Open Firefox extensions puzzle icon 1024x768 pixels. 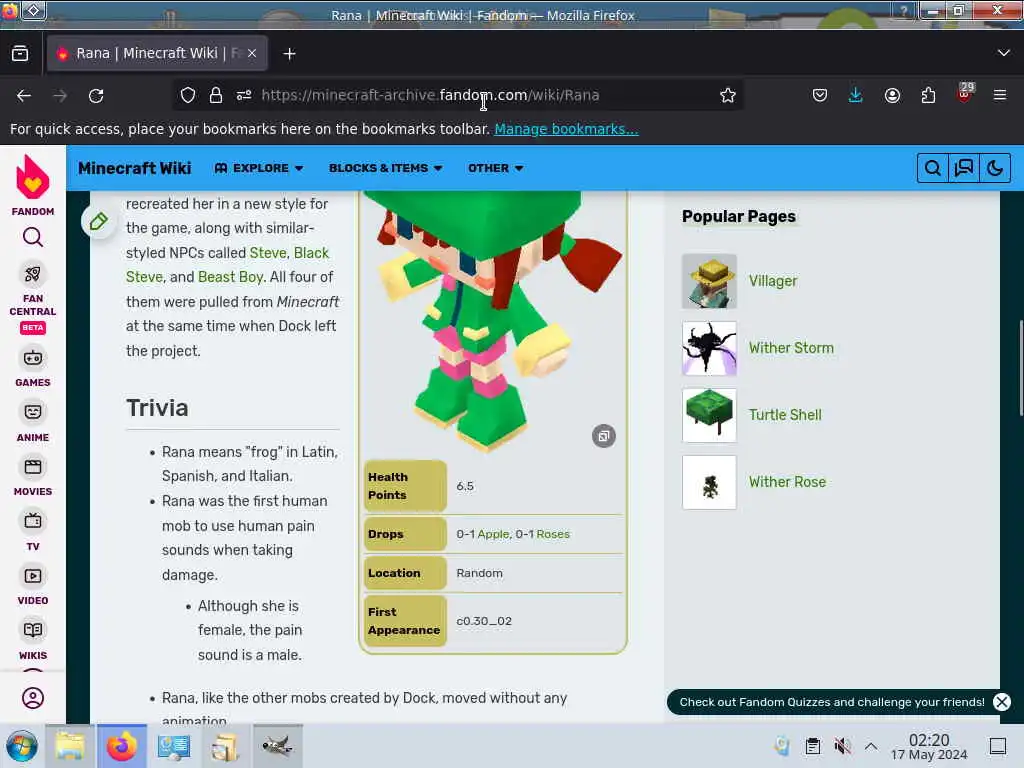point(928,95)
